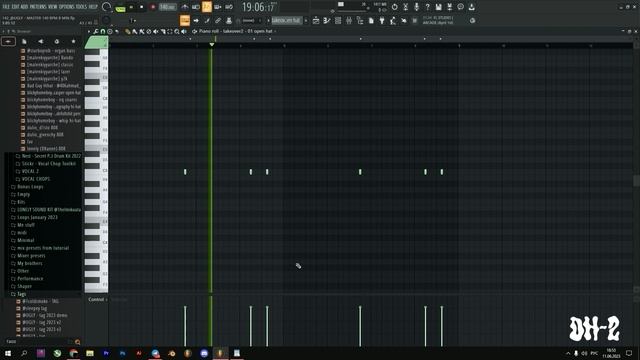Image resolution: width=640 pixels, height=360 pixels.
Task: Click the one-click recording microphone icon
Action: tap(416, 7)
